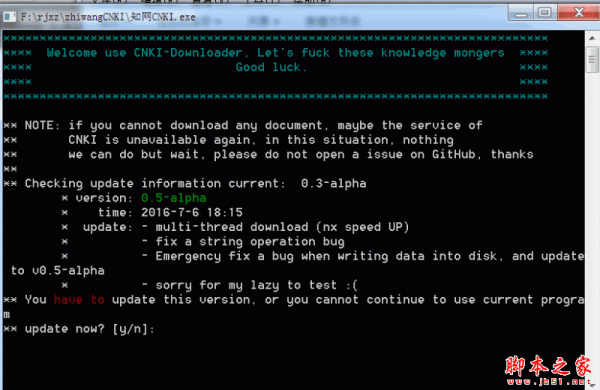Viewport: 600px width, 390px height.
Task: Minimize the CNKI.exe console window
Action: (x=520, y=13)
